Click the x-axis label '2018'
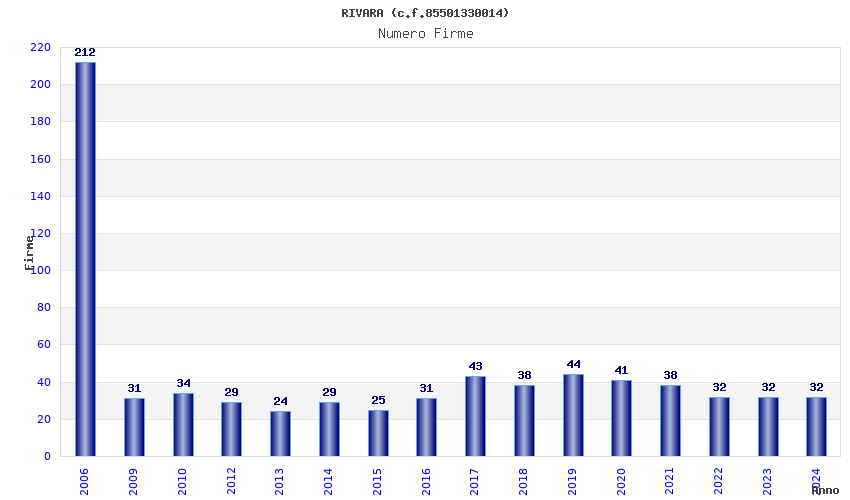Viewport: 850px width, 500px height. 523,482
